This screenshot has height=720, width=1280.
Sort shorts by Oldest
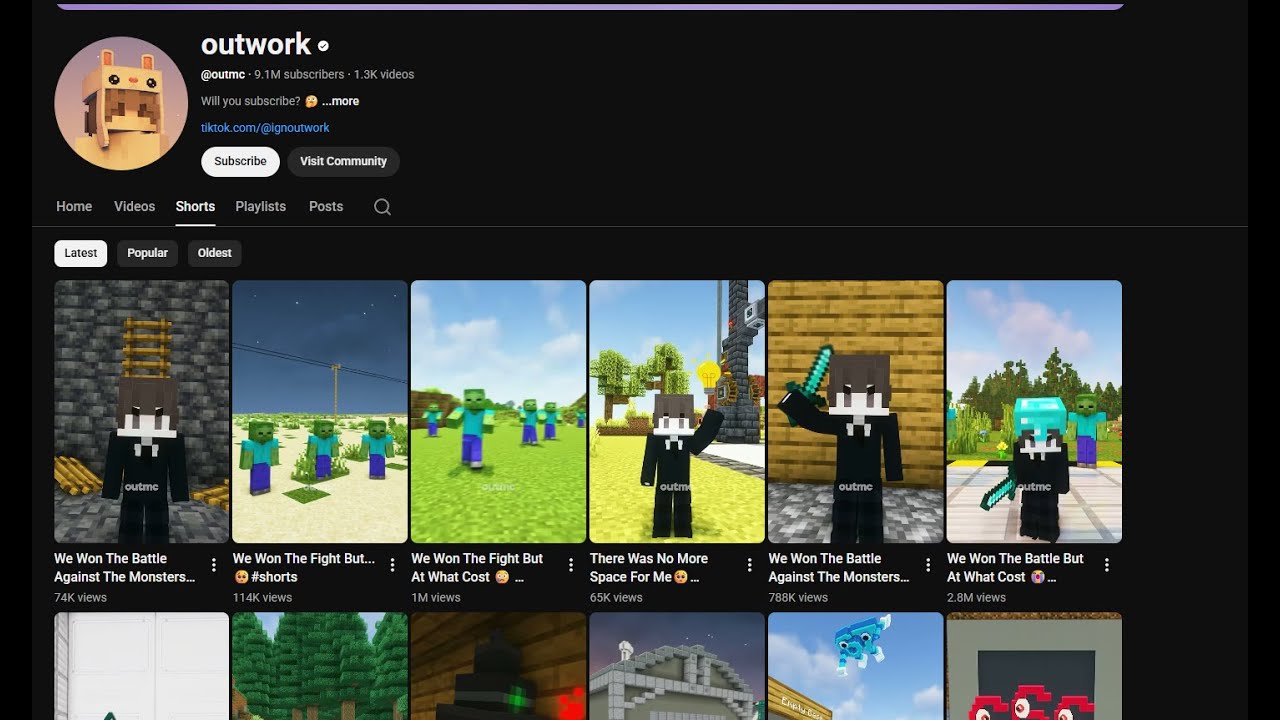[x=215, y=253]
